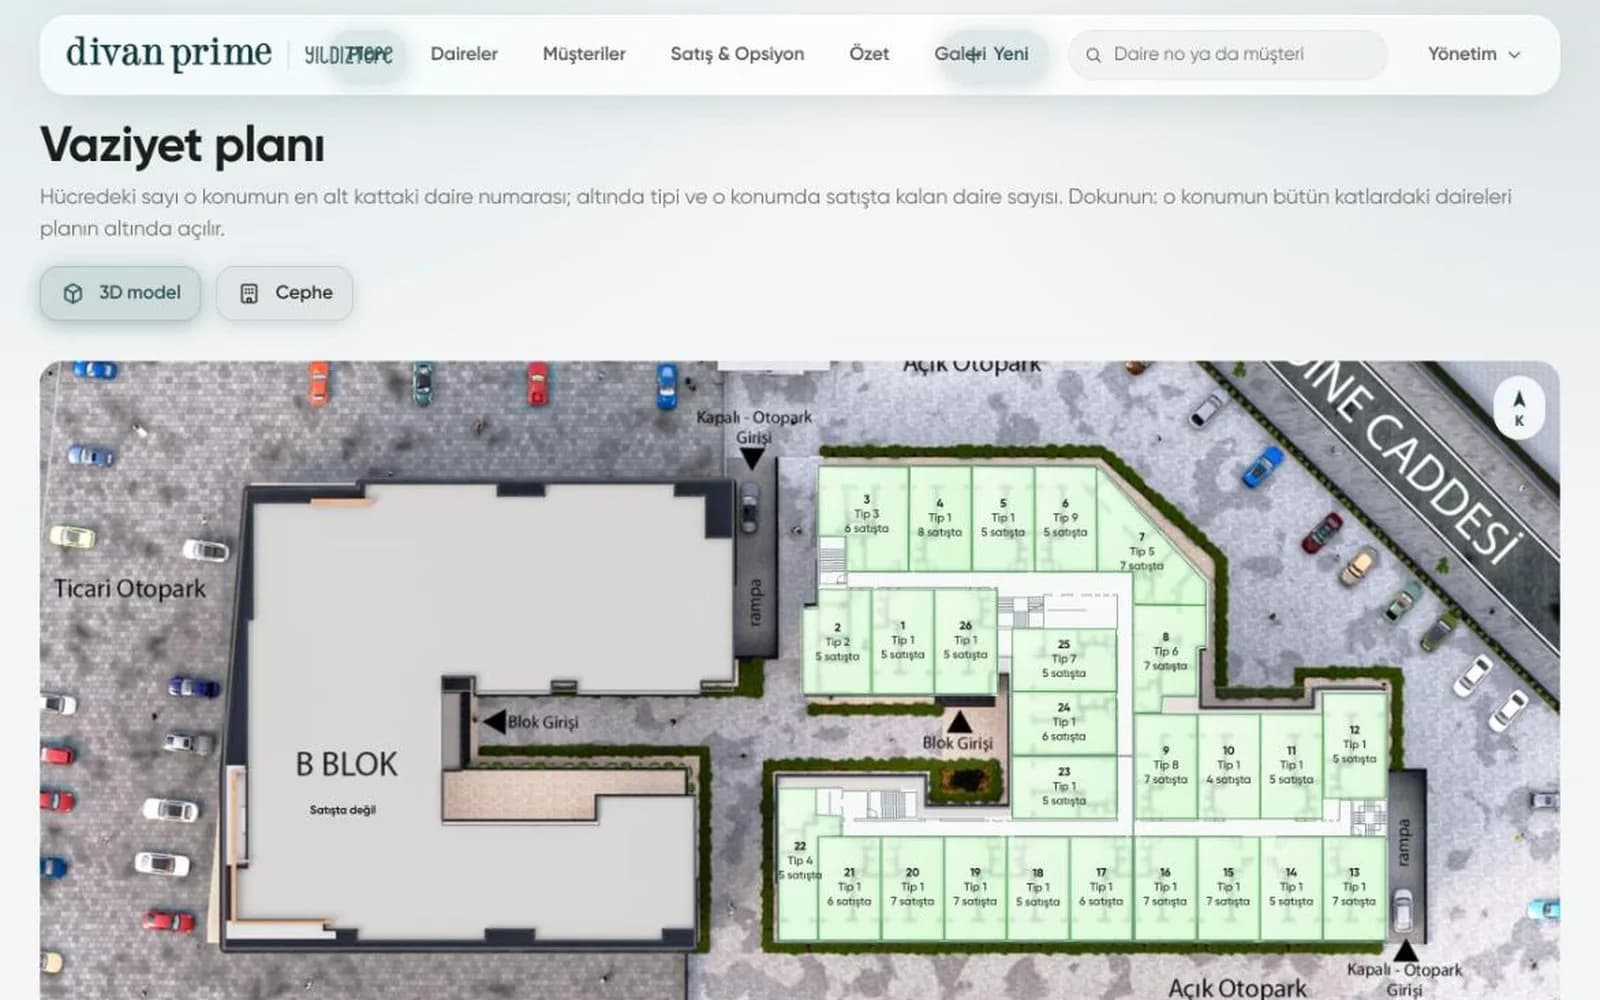Image resolution: width=1600 pixels, height=1000 pixels.
Task: Select apartment cell 10 with 4 satışta
Action: pos(1228,765)
